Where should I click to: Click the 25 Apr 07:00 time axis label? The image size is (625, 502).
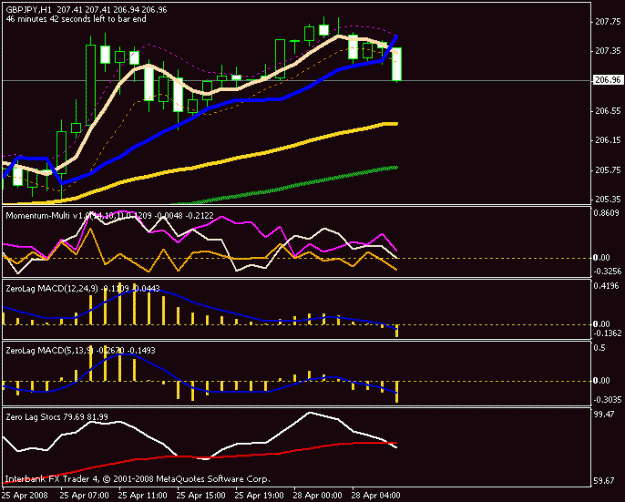click(85, 496)
